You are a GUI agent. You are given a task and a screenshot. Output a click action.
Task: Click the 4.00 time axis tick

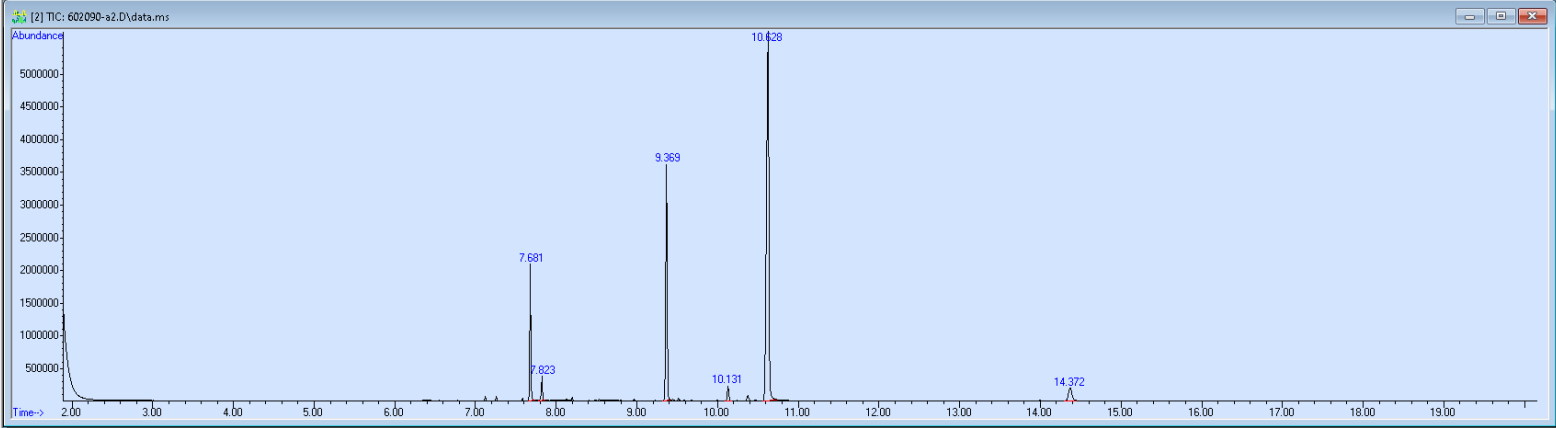pos(232,412)
